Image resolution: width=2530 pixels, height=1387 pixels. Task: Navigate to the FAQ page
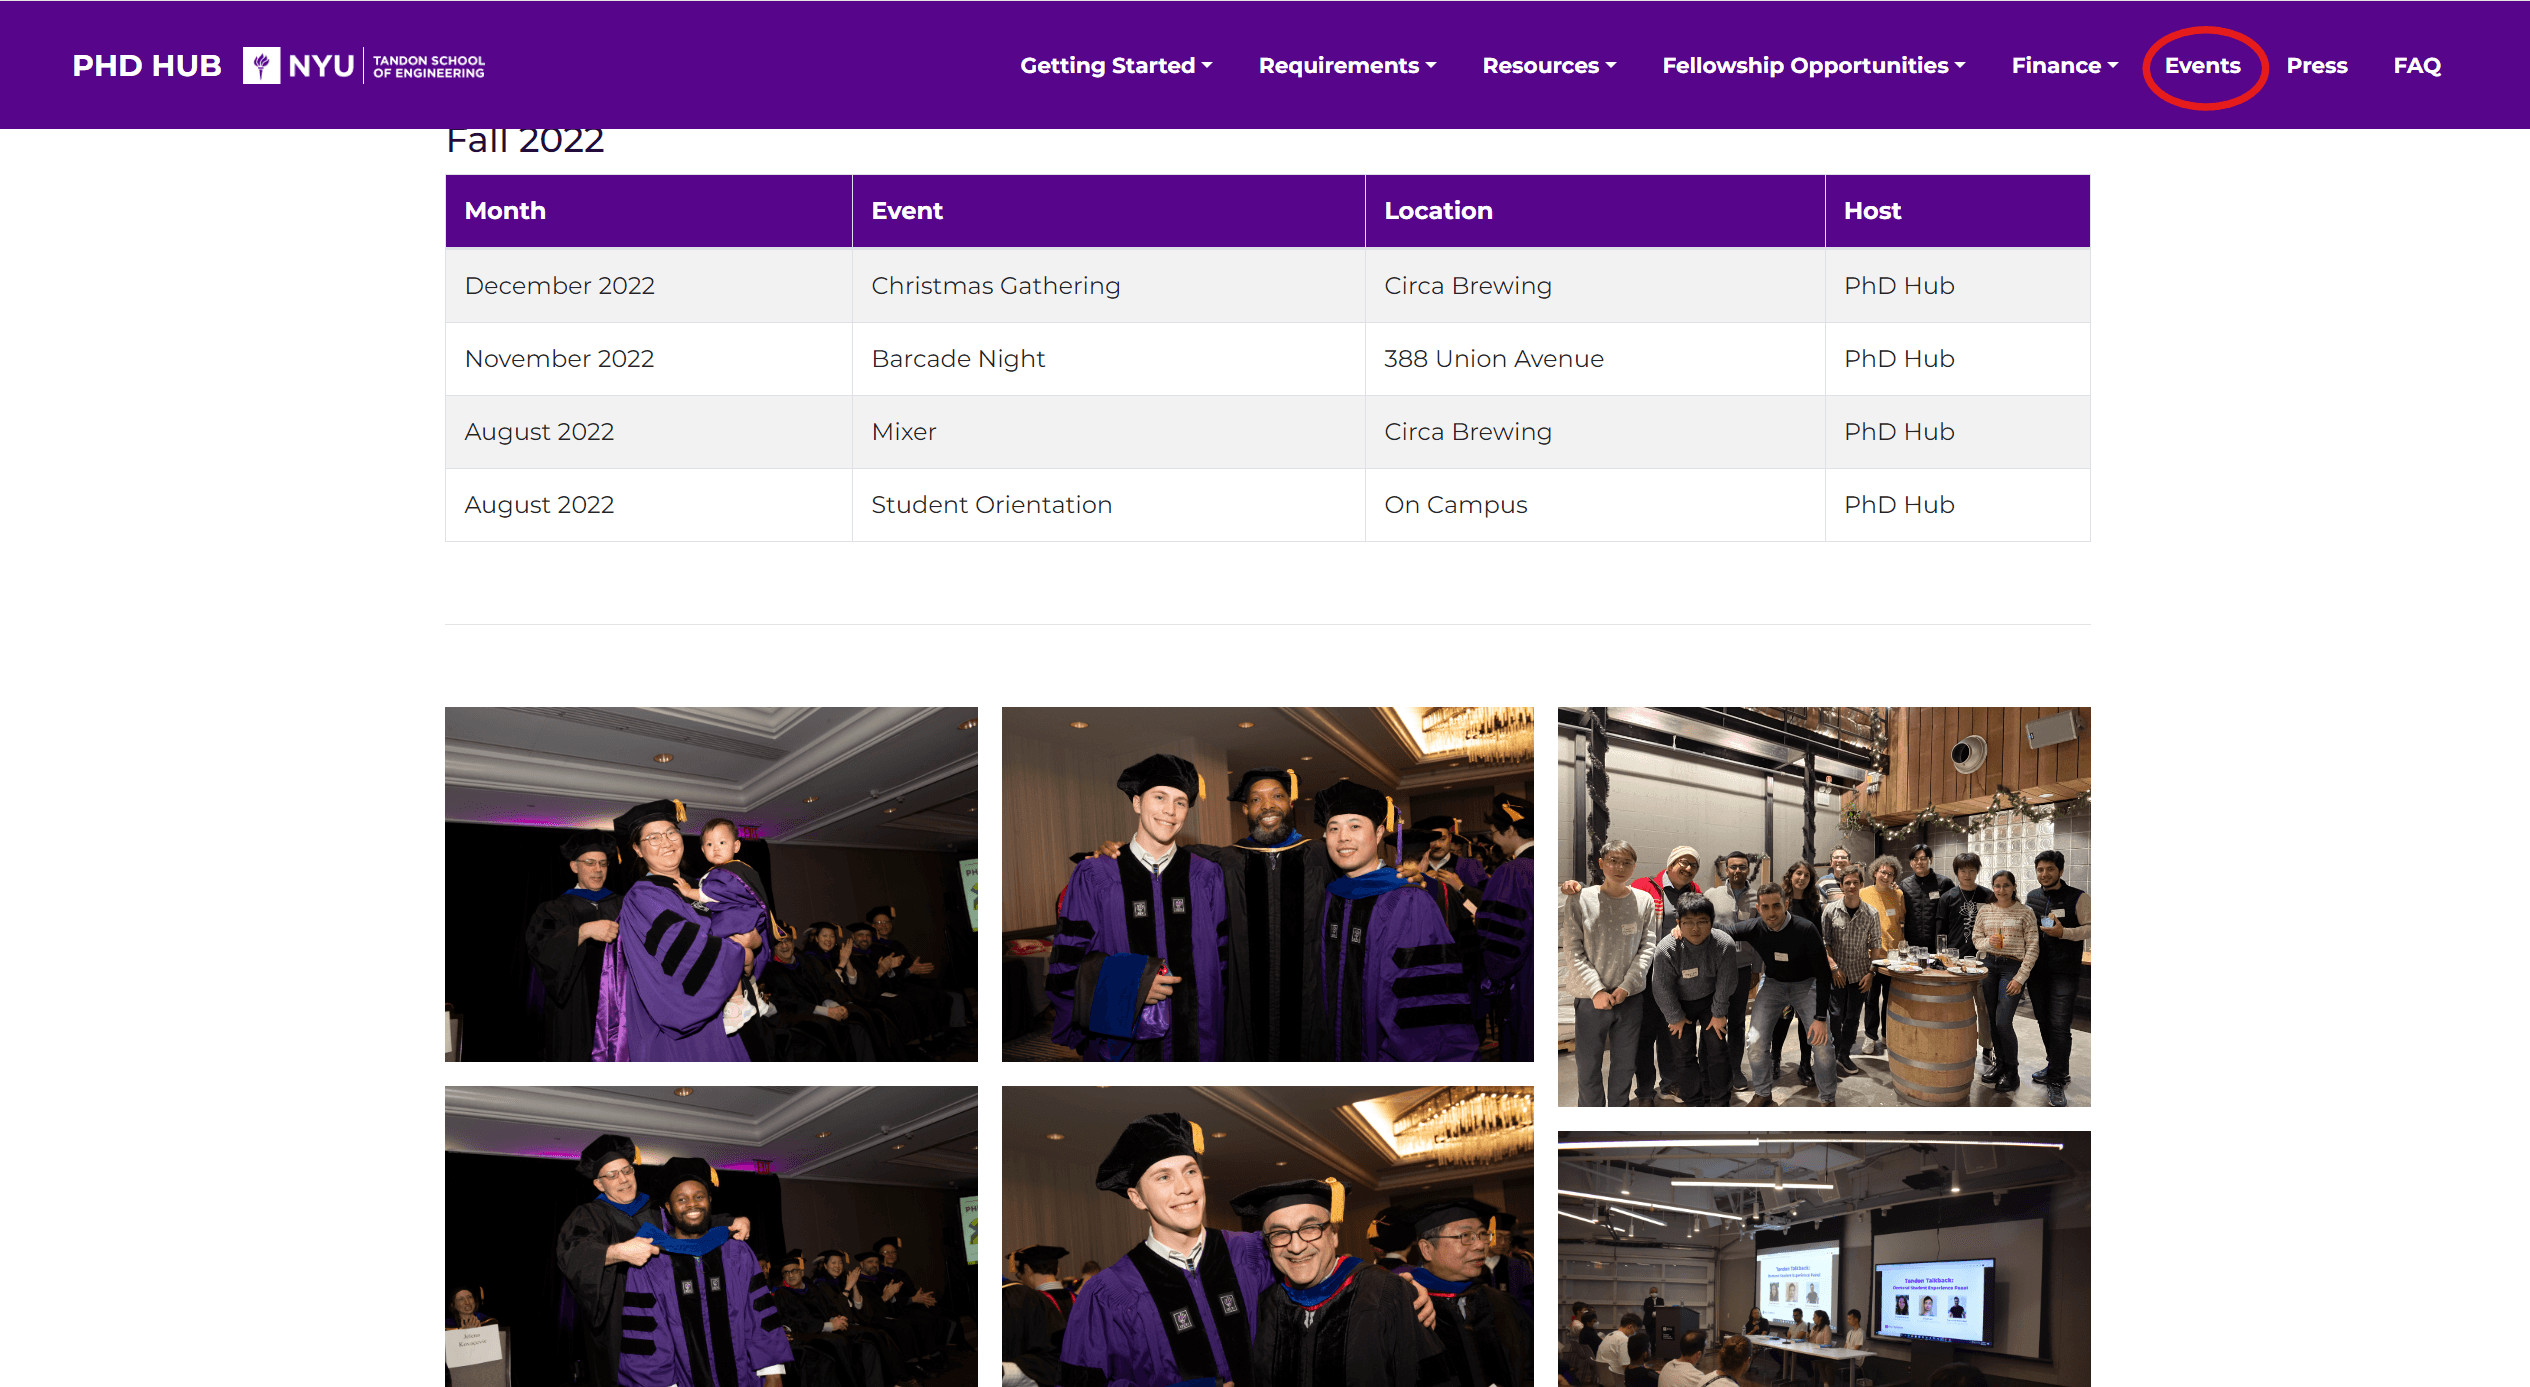(x=2416, y=66)
